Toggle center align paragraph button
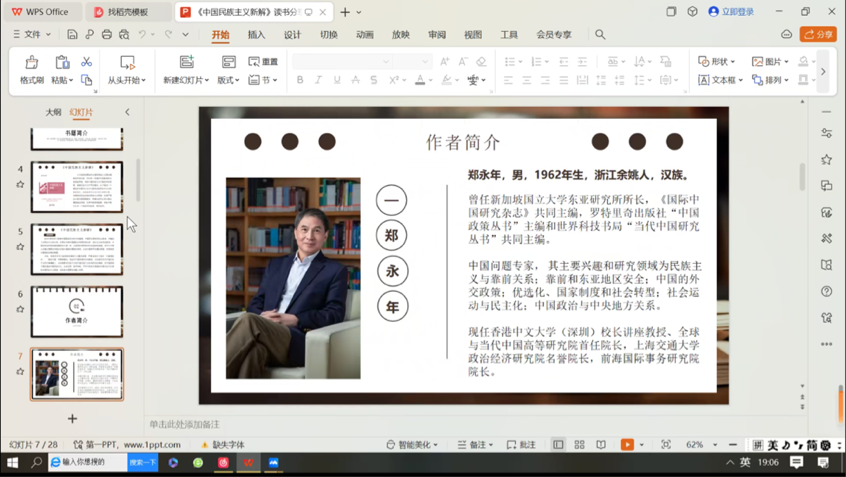 coord(527,80)
